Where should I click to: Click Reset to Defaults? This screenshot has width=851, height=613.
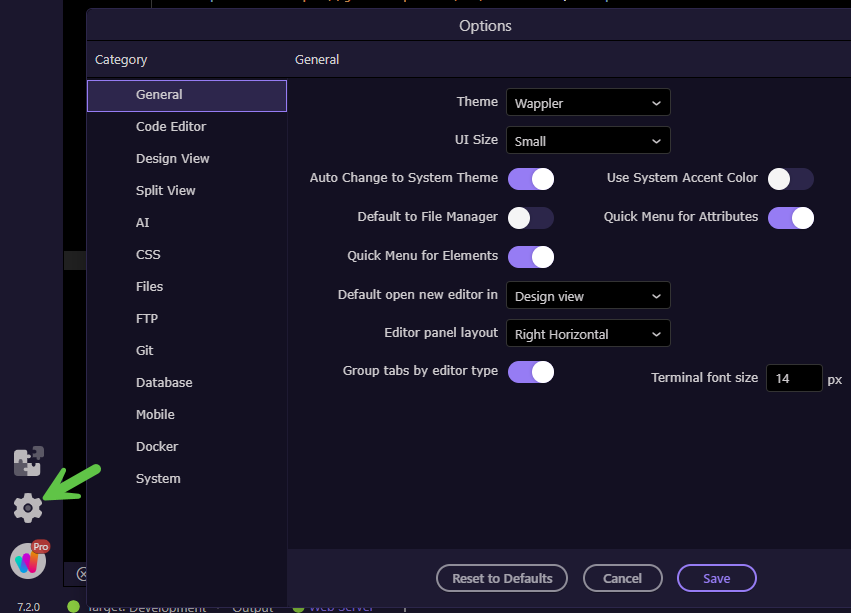[x=502, y=578]
